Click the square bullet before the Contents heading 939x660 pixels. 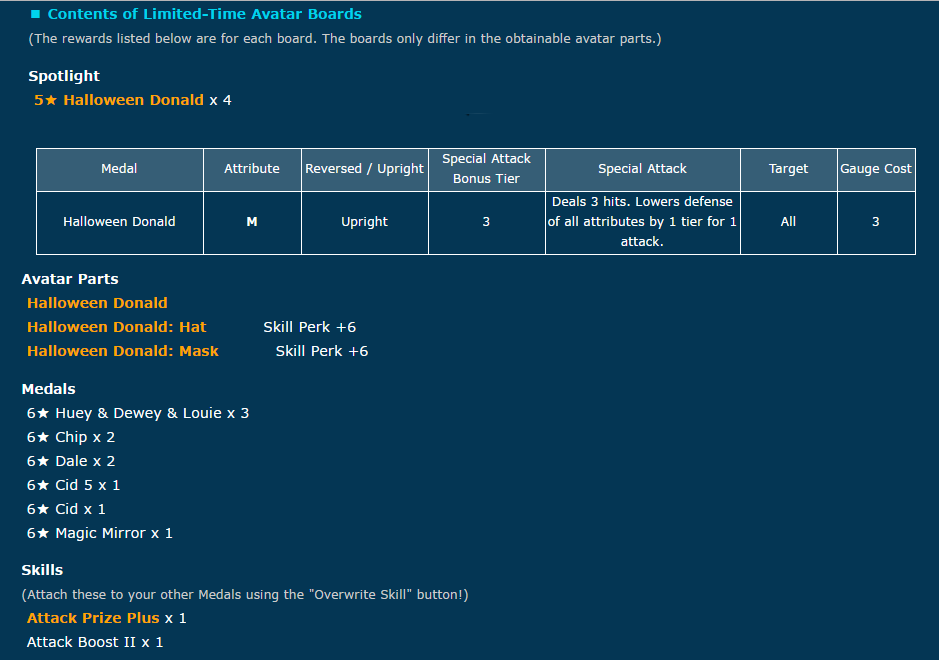point(35,15)
